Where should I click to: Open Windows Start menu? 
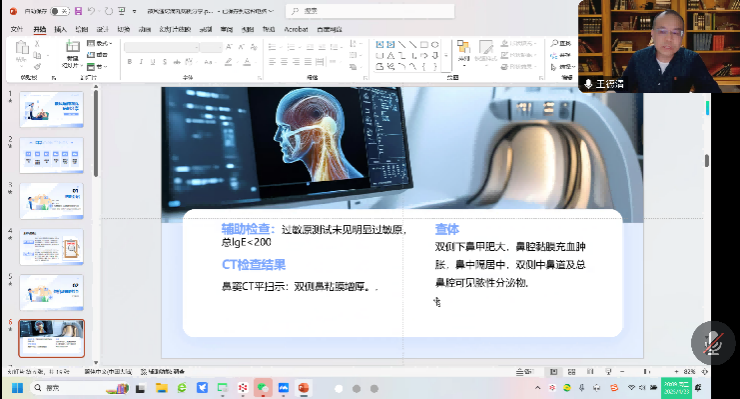click(x=17, y=388)
